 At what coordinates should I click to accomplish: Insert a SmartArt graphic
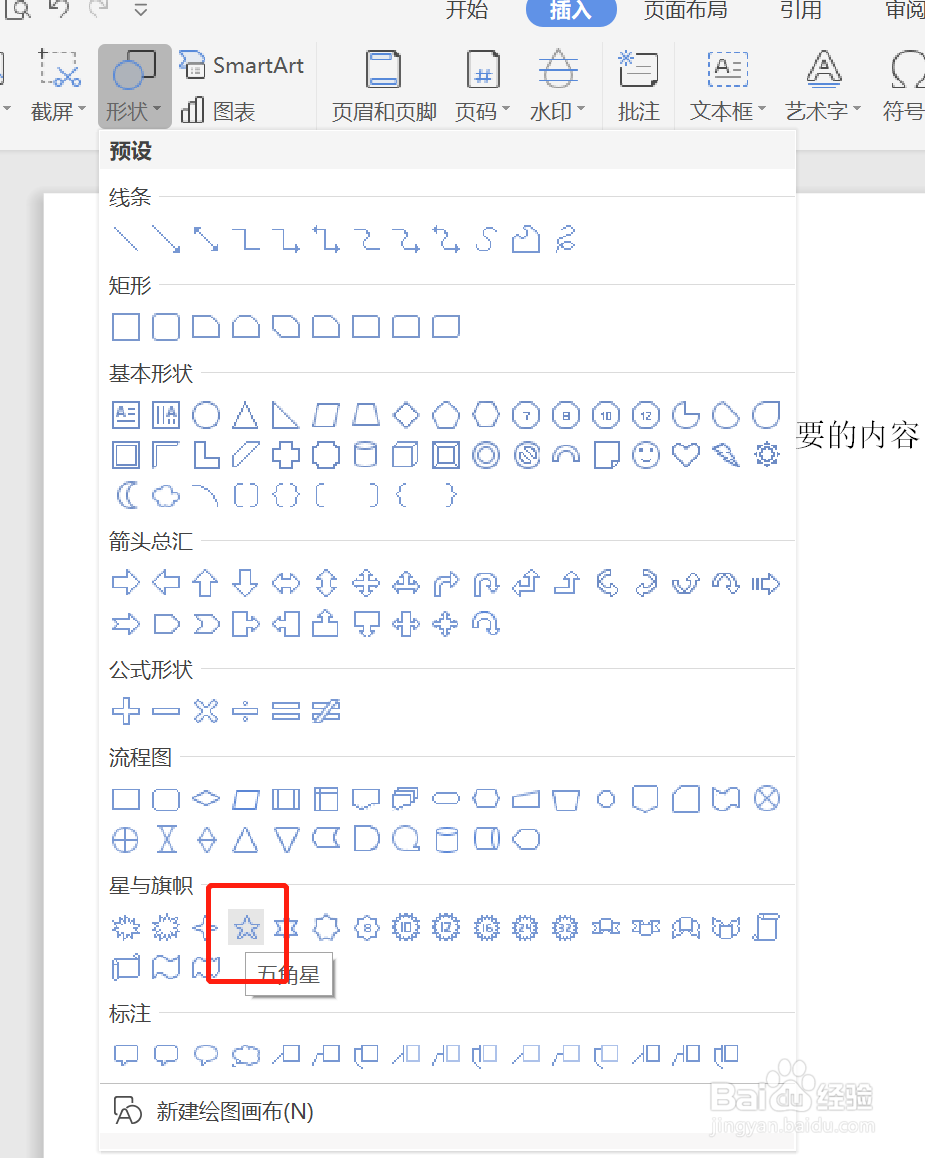click(x=242, y=65)
